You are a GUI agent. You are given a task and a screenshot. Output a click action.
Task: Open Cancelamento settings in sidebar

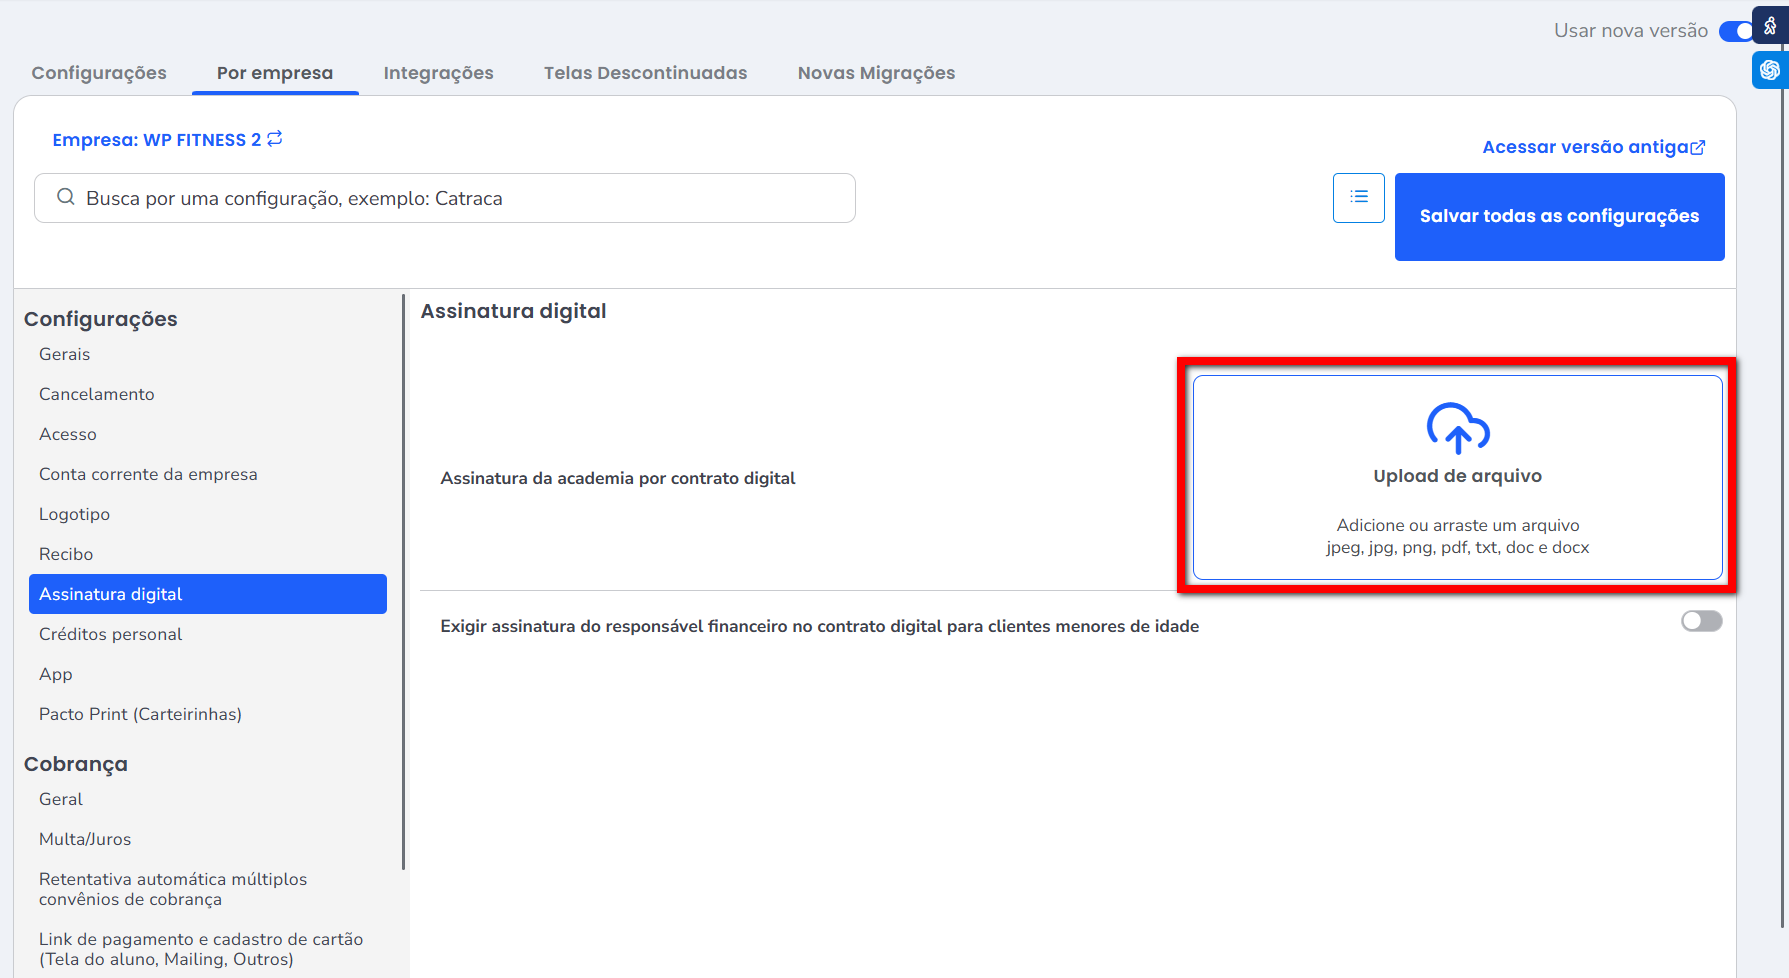coord(97,394)
